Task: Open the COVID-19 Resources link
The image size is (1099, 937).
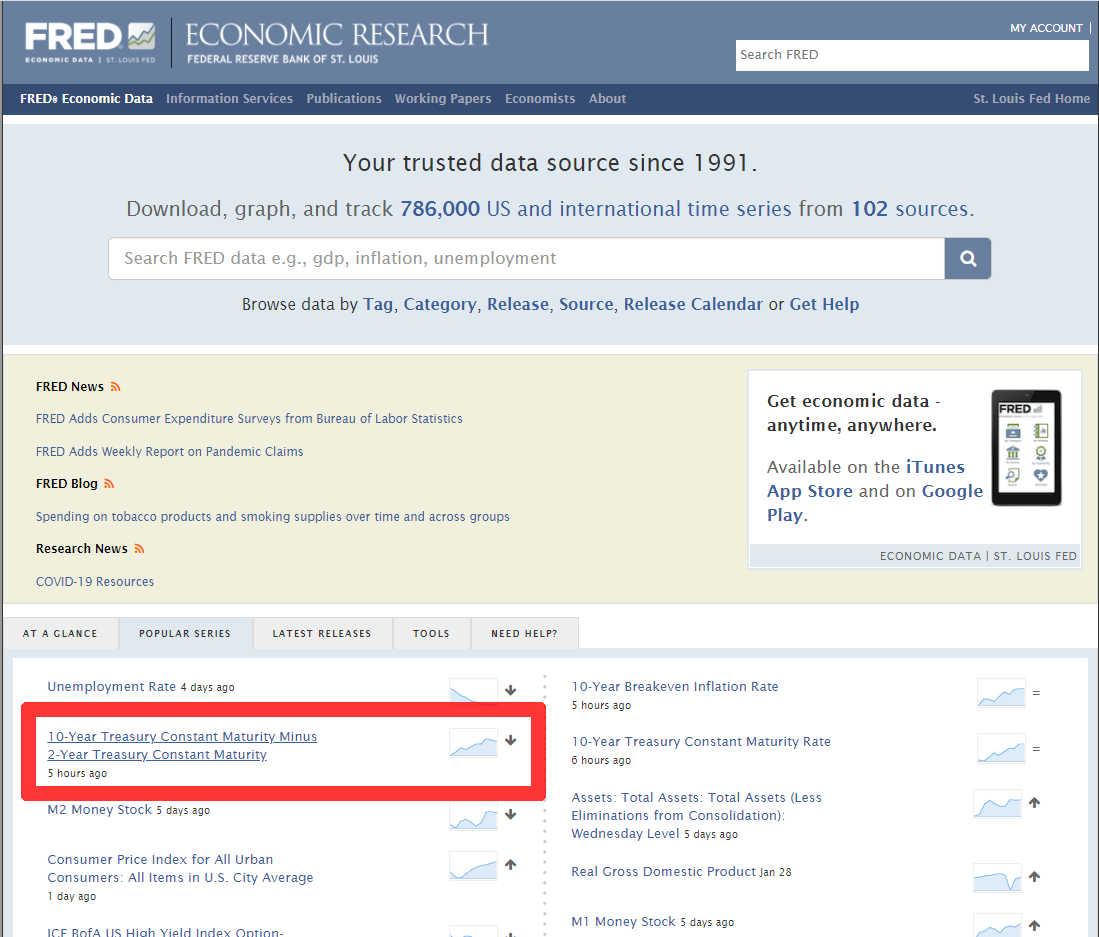Action: click(x=95, y=582)
